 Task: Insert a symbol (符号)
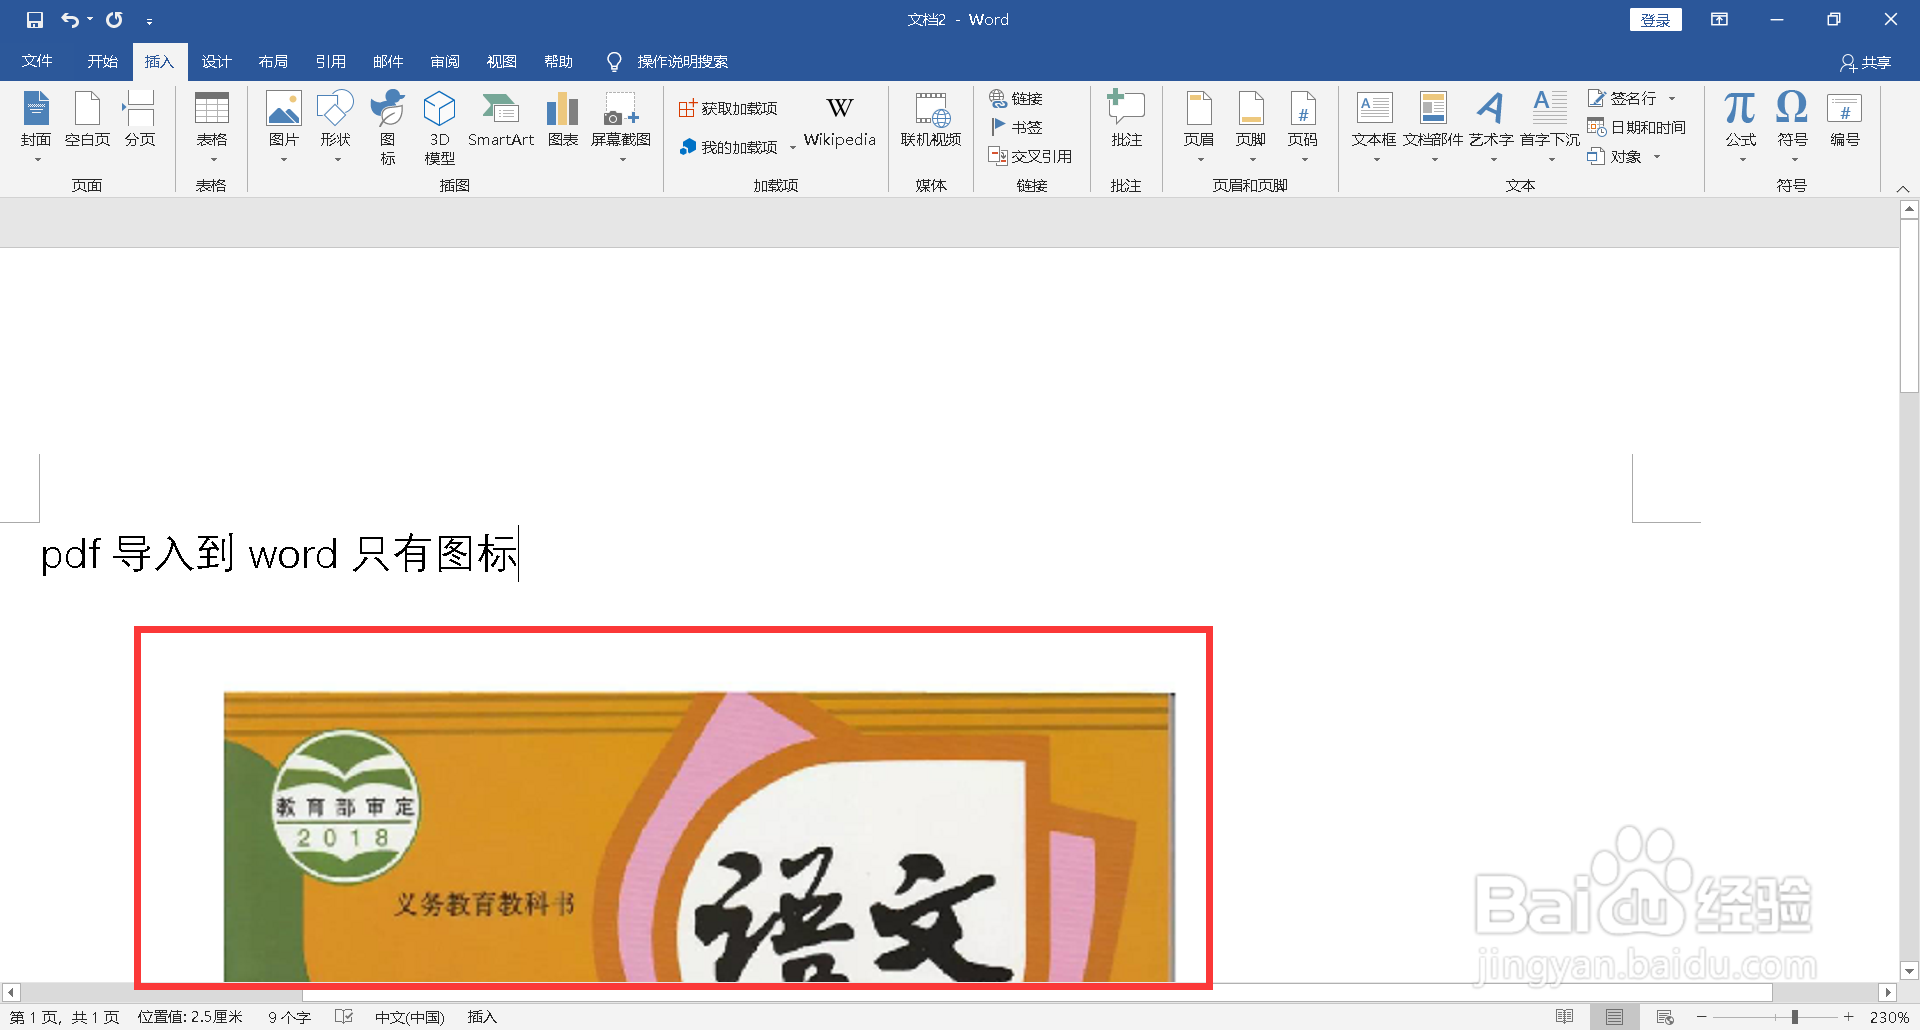1792,127
